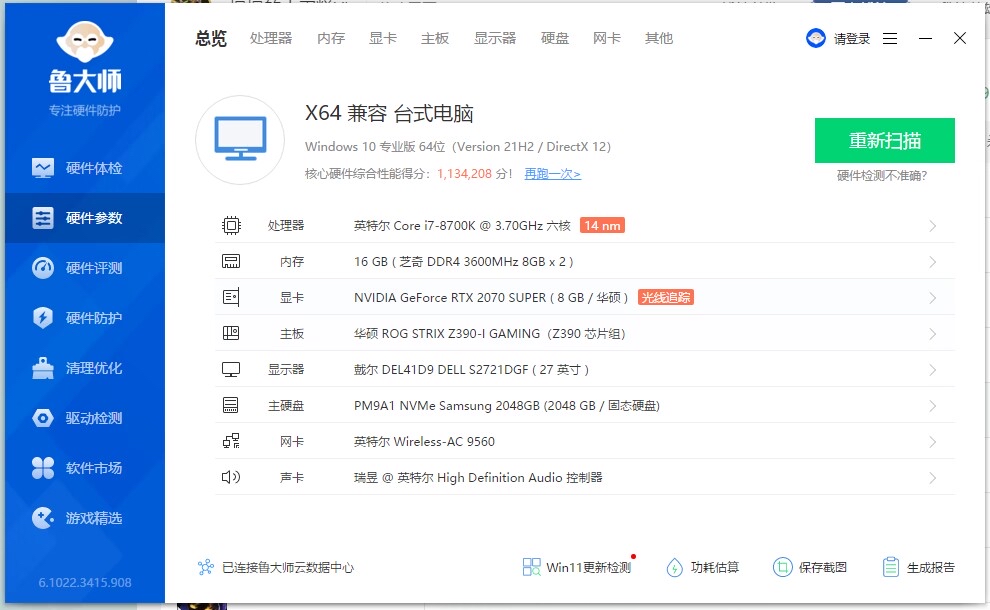Switch to the 内存 tab
The image size is (990, 610).
[x=330, y=38]
